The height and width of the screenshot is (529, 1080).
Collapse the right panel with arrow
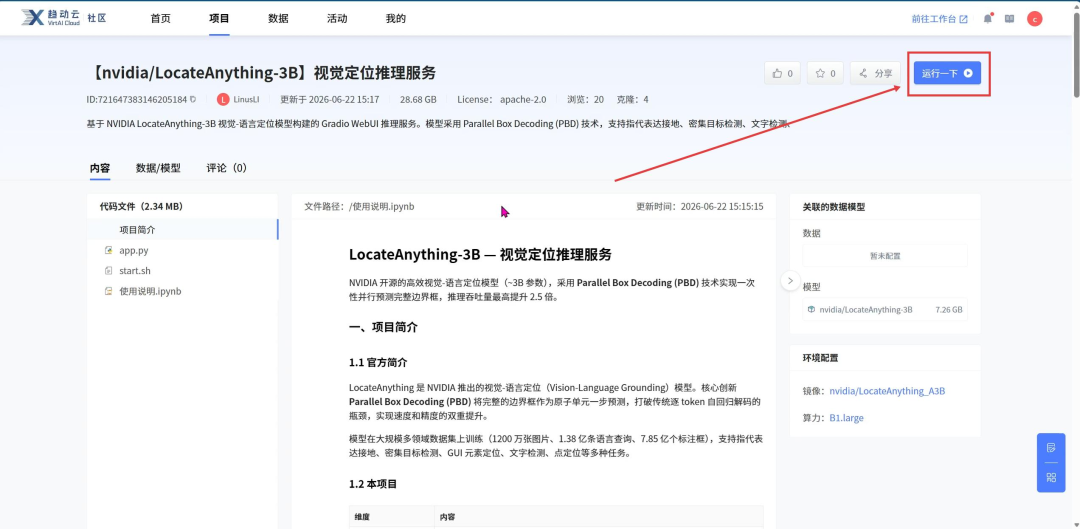790,280
